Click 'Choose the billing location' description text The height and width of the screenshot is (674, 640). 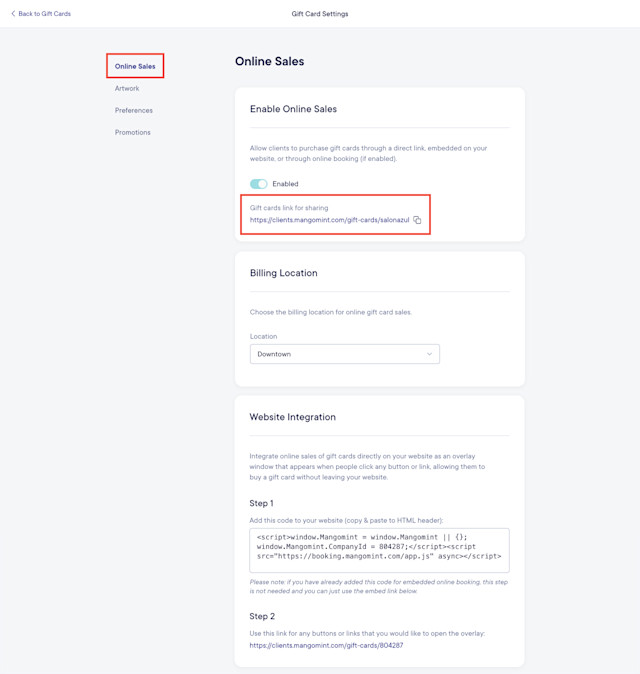(x=331, y=312)
